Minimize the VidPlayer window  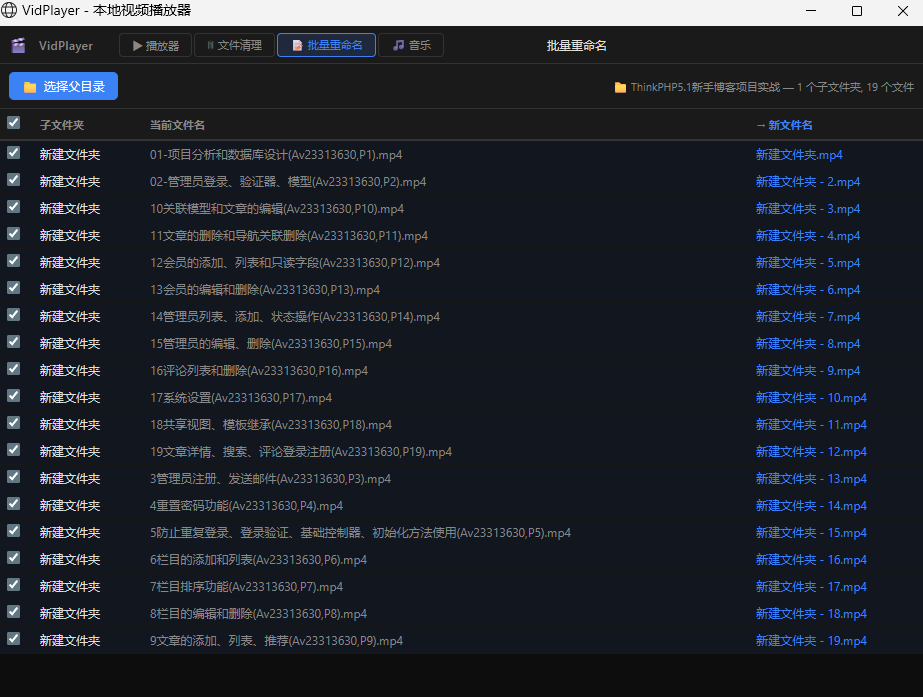click(x=811, y=11)
